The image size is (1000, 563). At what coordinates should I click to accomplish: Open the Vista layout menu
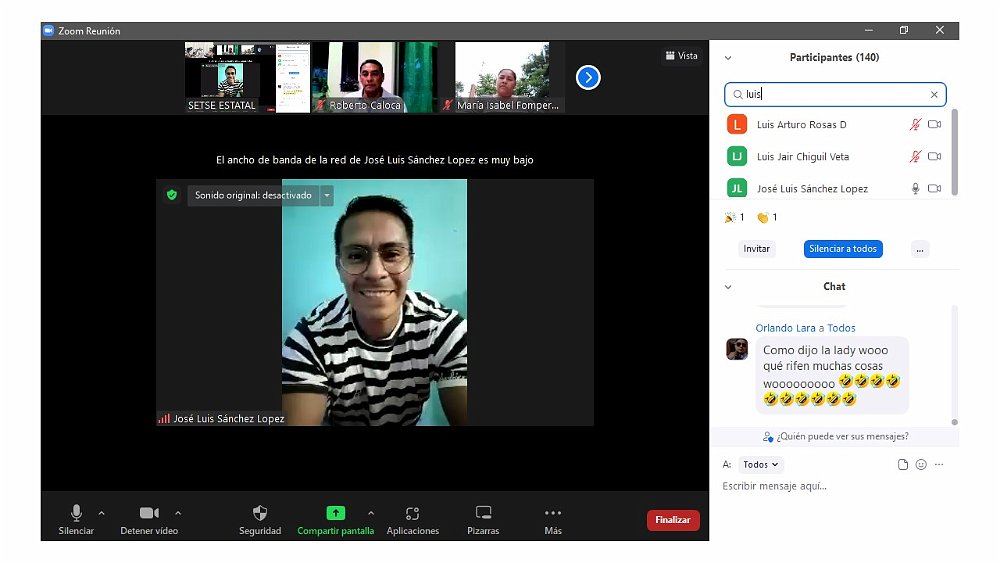tap(681, 56)
